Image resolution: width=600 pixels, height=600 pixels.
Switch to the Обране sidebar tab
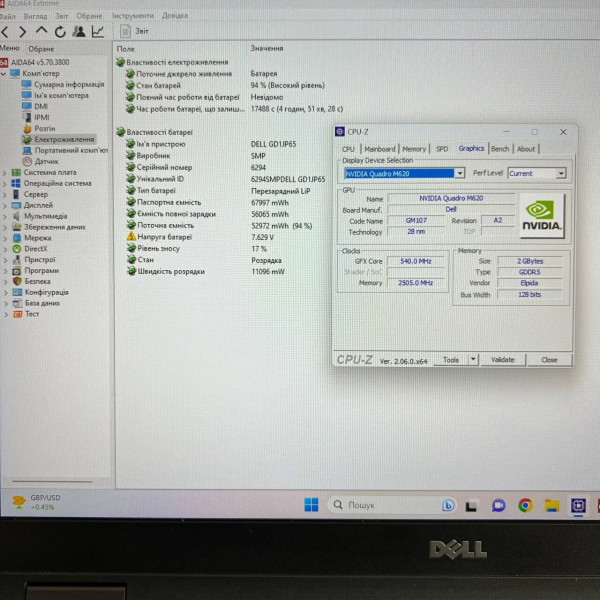(x=41, y=49)
